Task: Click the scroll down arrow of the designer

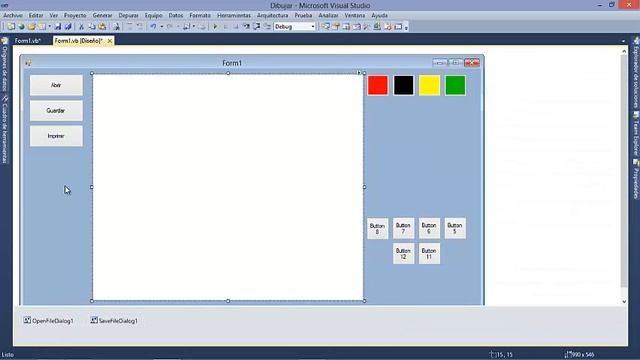Action: pyautogui.click(x=624, y=302)
